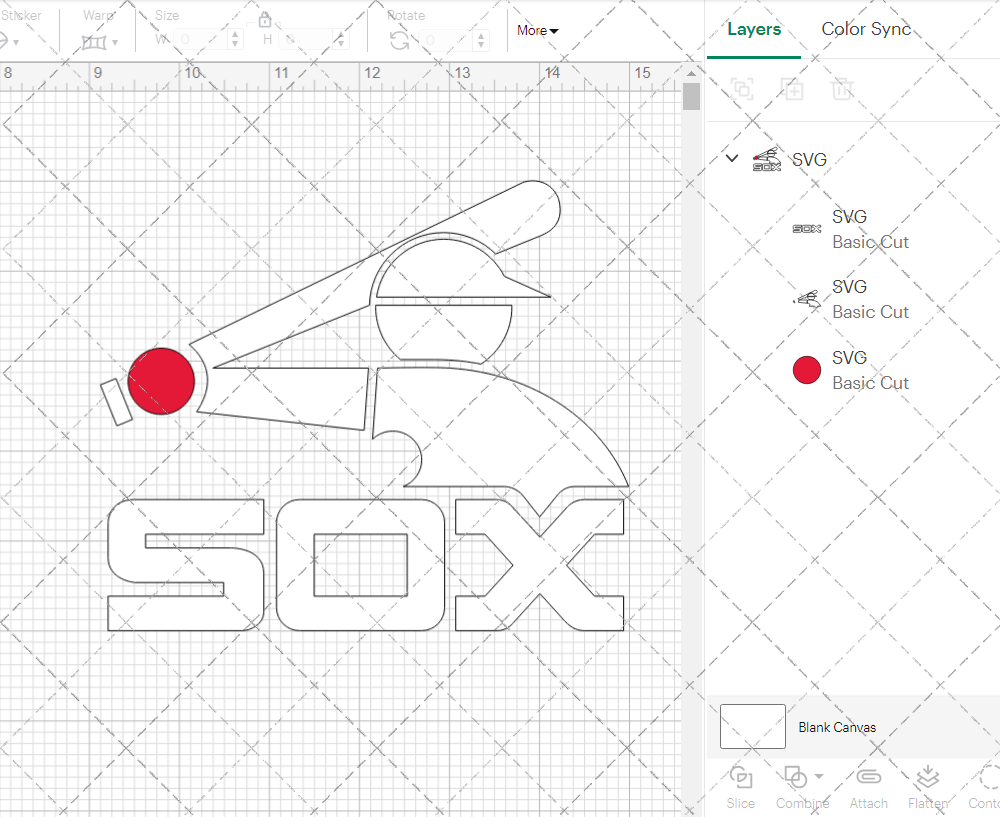
Task: Open the More dropdown menu
Action: click(537, 31)
